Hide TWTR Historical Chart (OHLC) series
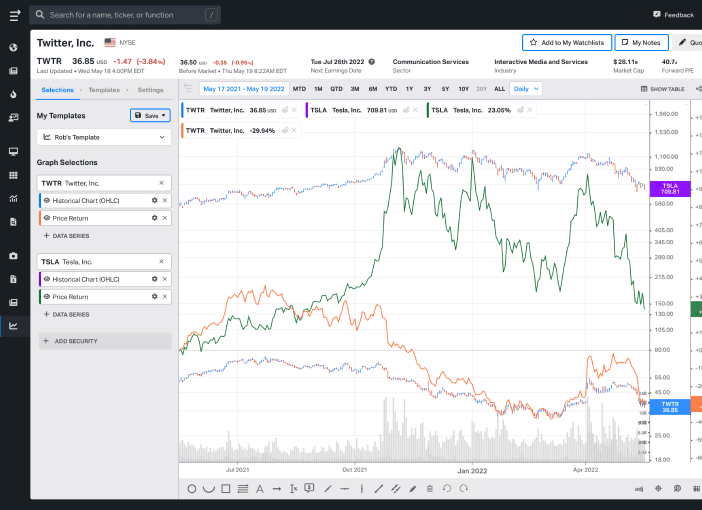702x510 pixels. pyautogui.click(x=46, y=200)
